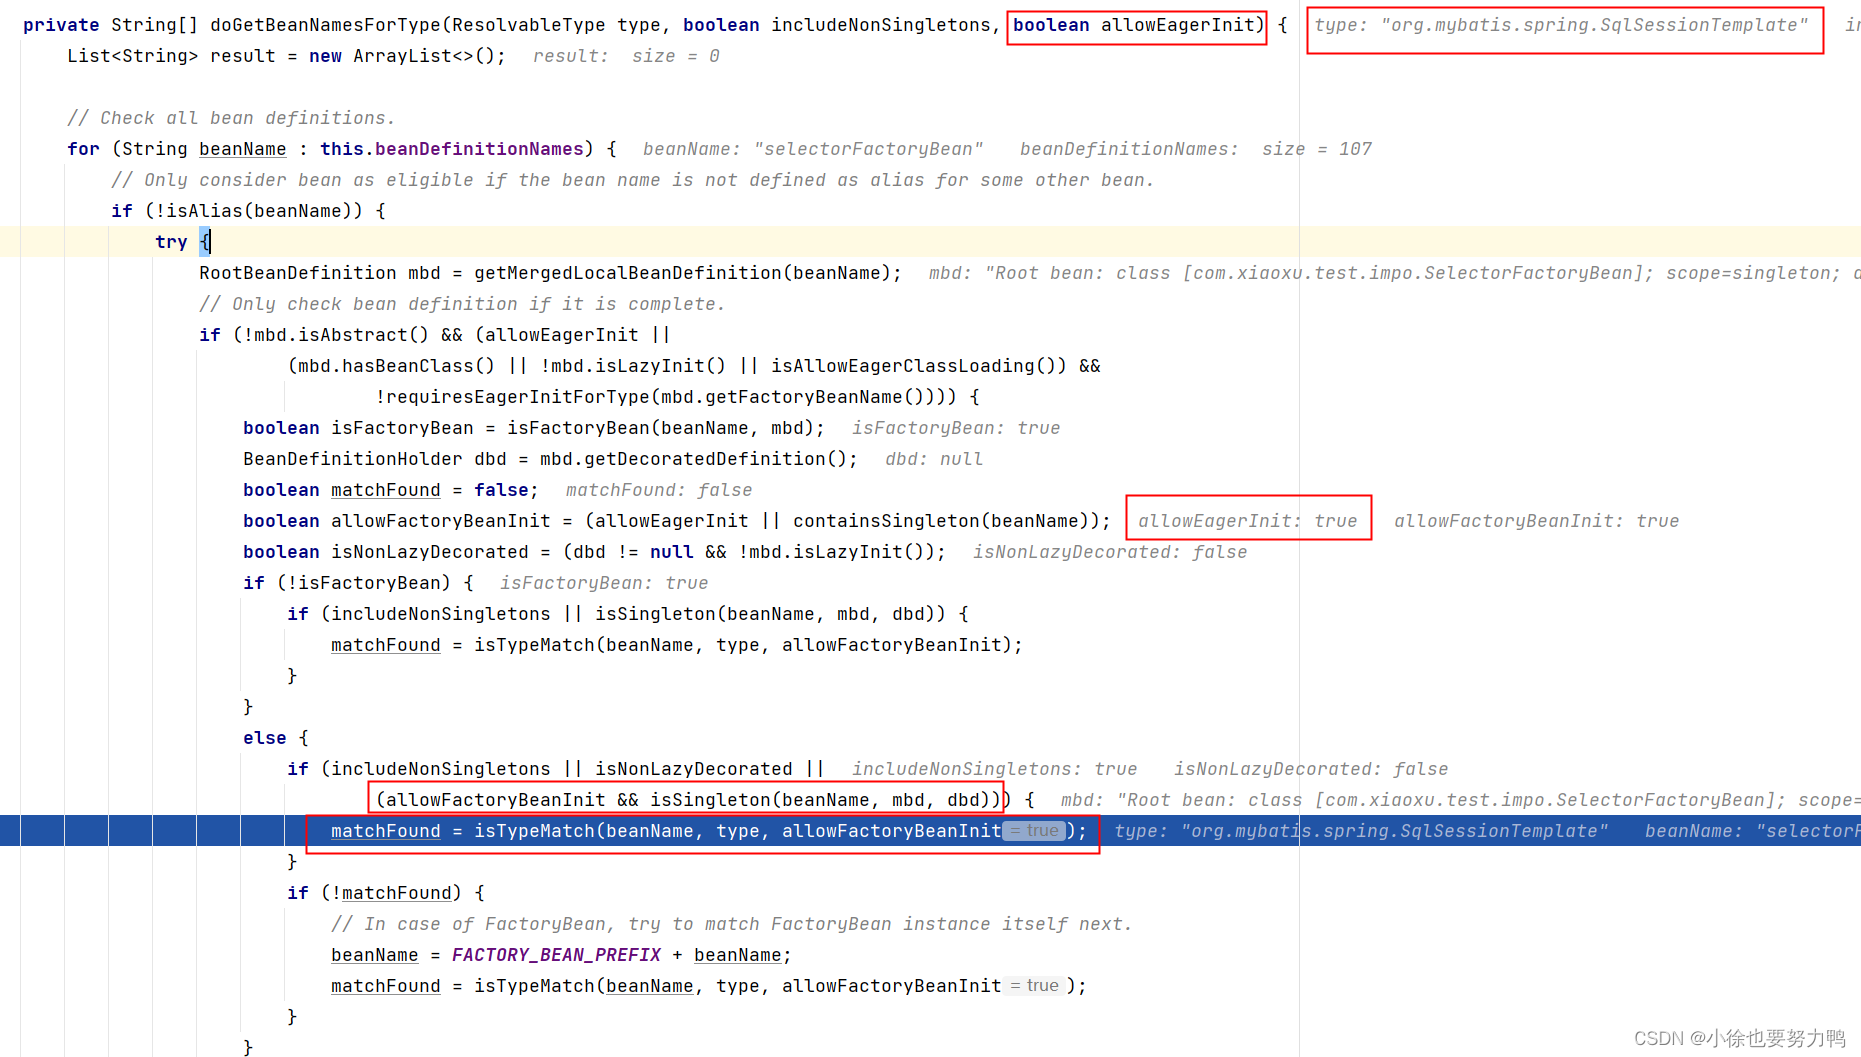Click comment 'Only consider bean as eligible'
This screenshot has height=1057, width=1861.
coord(309,180)
